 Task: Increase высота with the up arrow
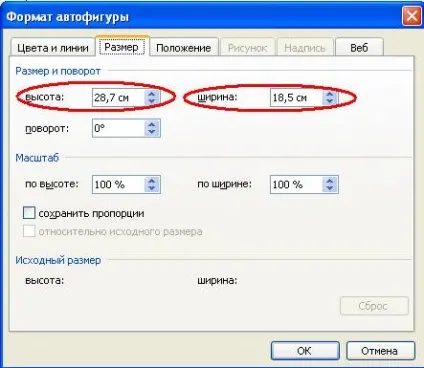point(152,94)
